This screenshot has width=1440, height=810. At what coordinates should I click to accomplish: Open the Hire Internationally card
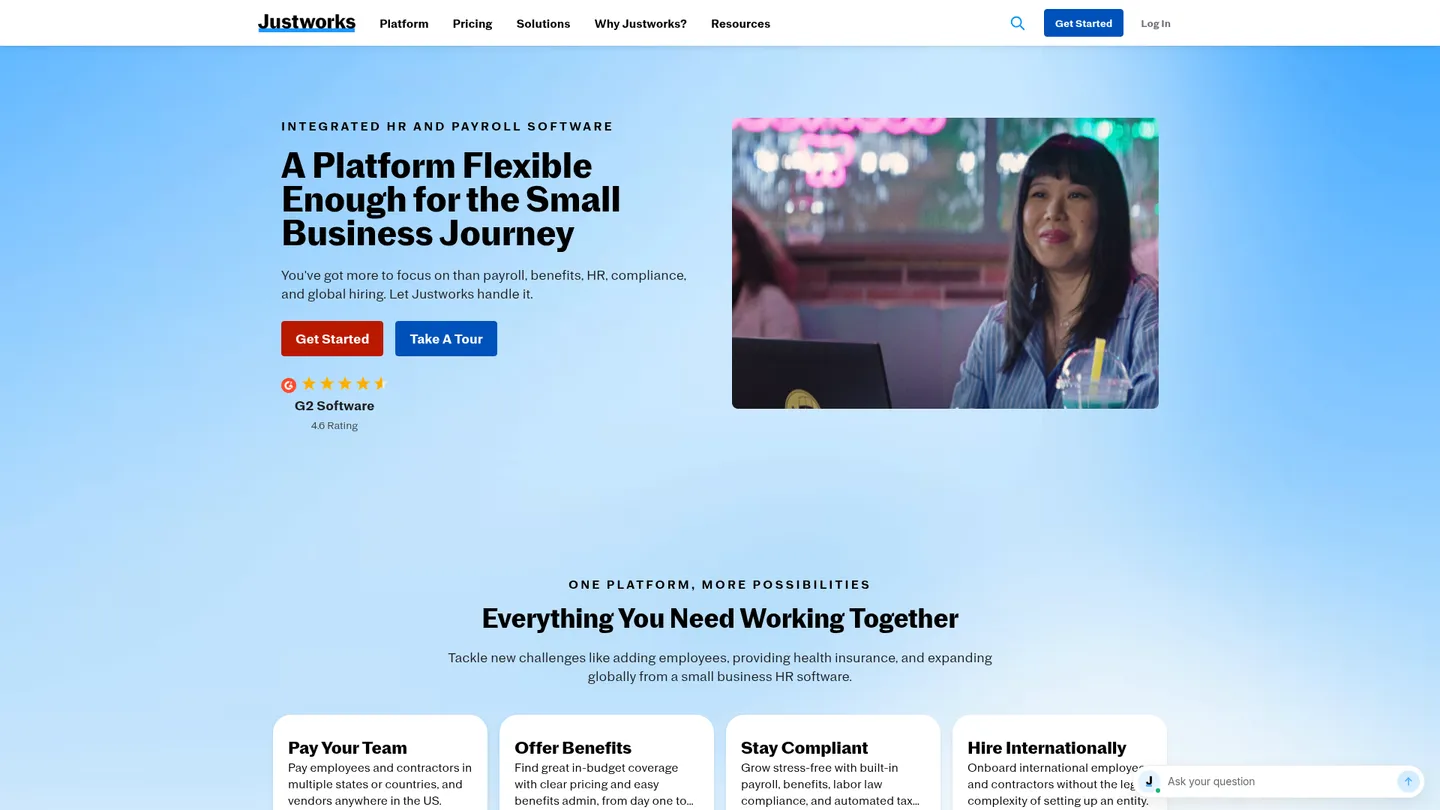1059,762
